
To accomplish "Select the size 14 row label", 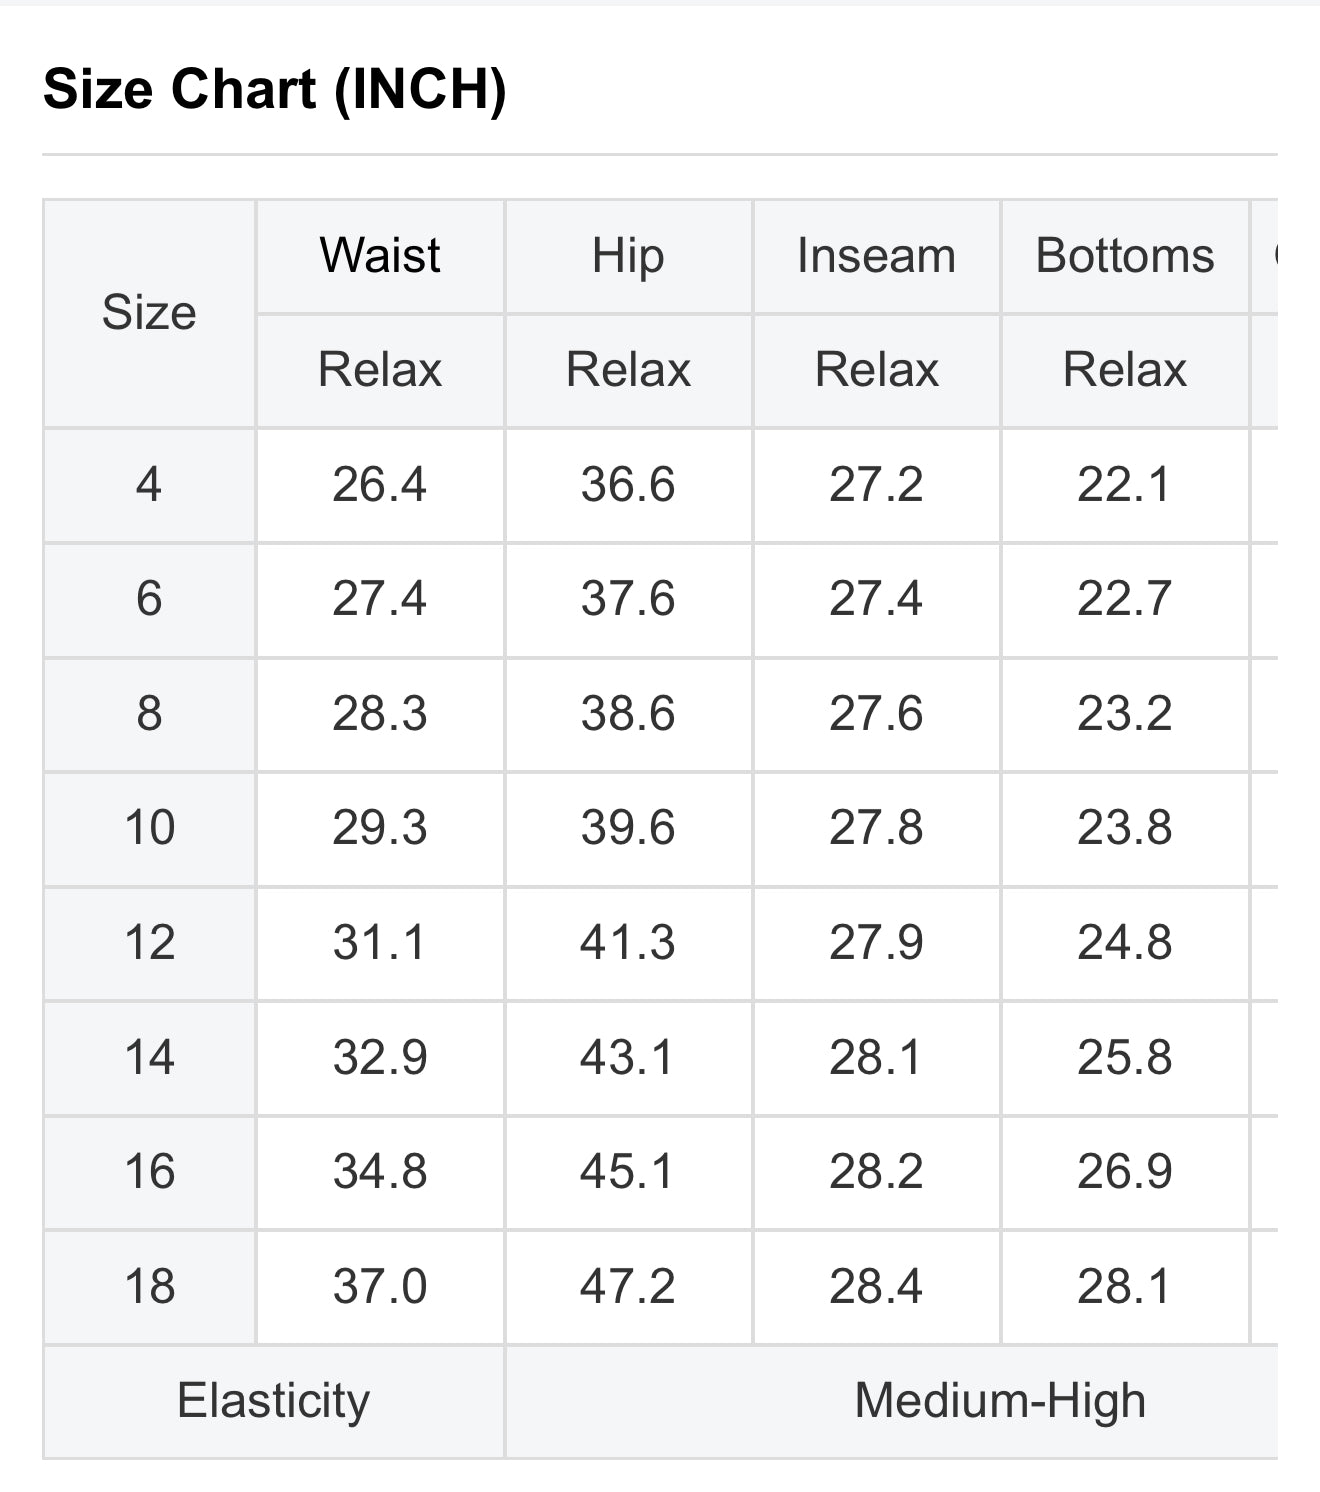I will tap(149, 1057).
